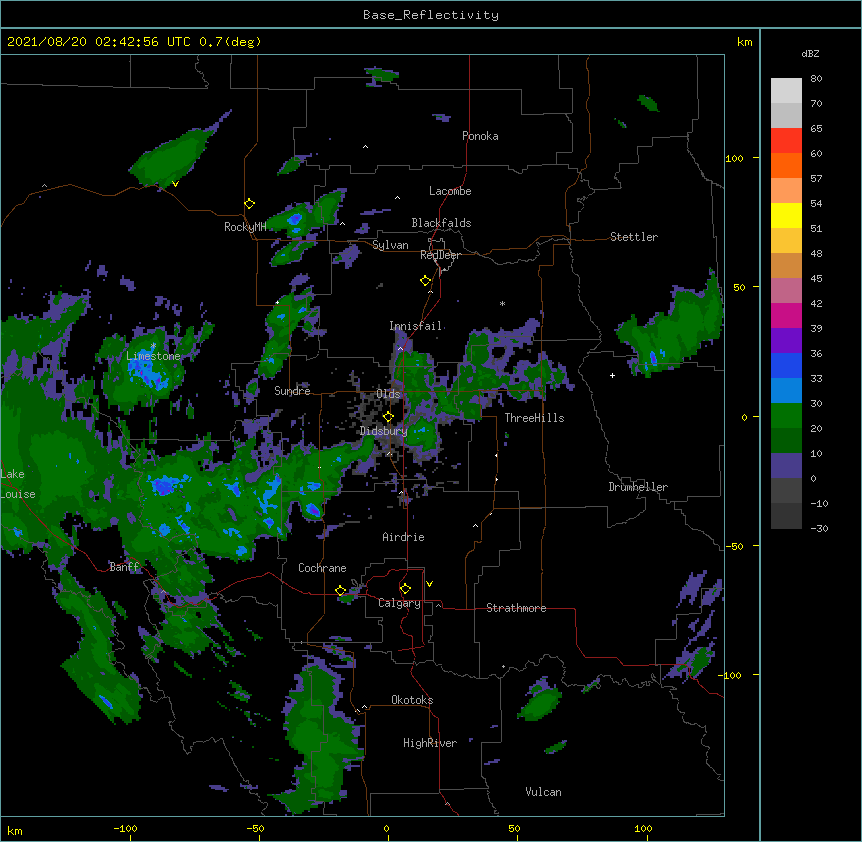Pick the blue 33-36 dBZ legend swatch

click(786, 365)
